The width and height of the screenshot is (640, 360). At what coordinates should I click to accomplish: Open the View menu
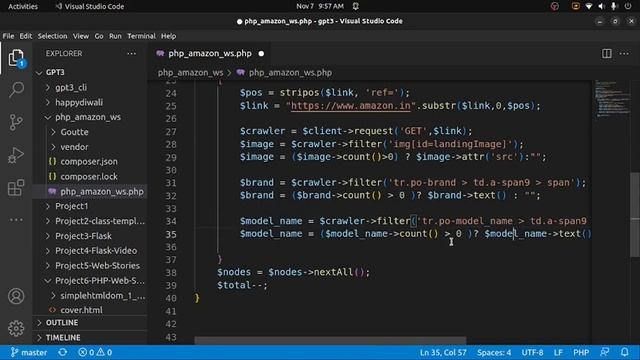click(x=81, y=36)
